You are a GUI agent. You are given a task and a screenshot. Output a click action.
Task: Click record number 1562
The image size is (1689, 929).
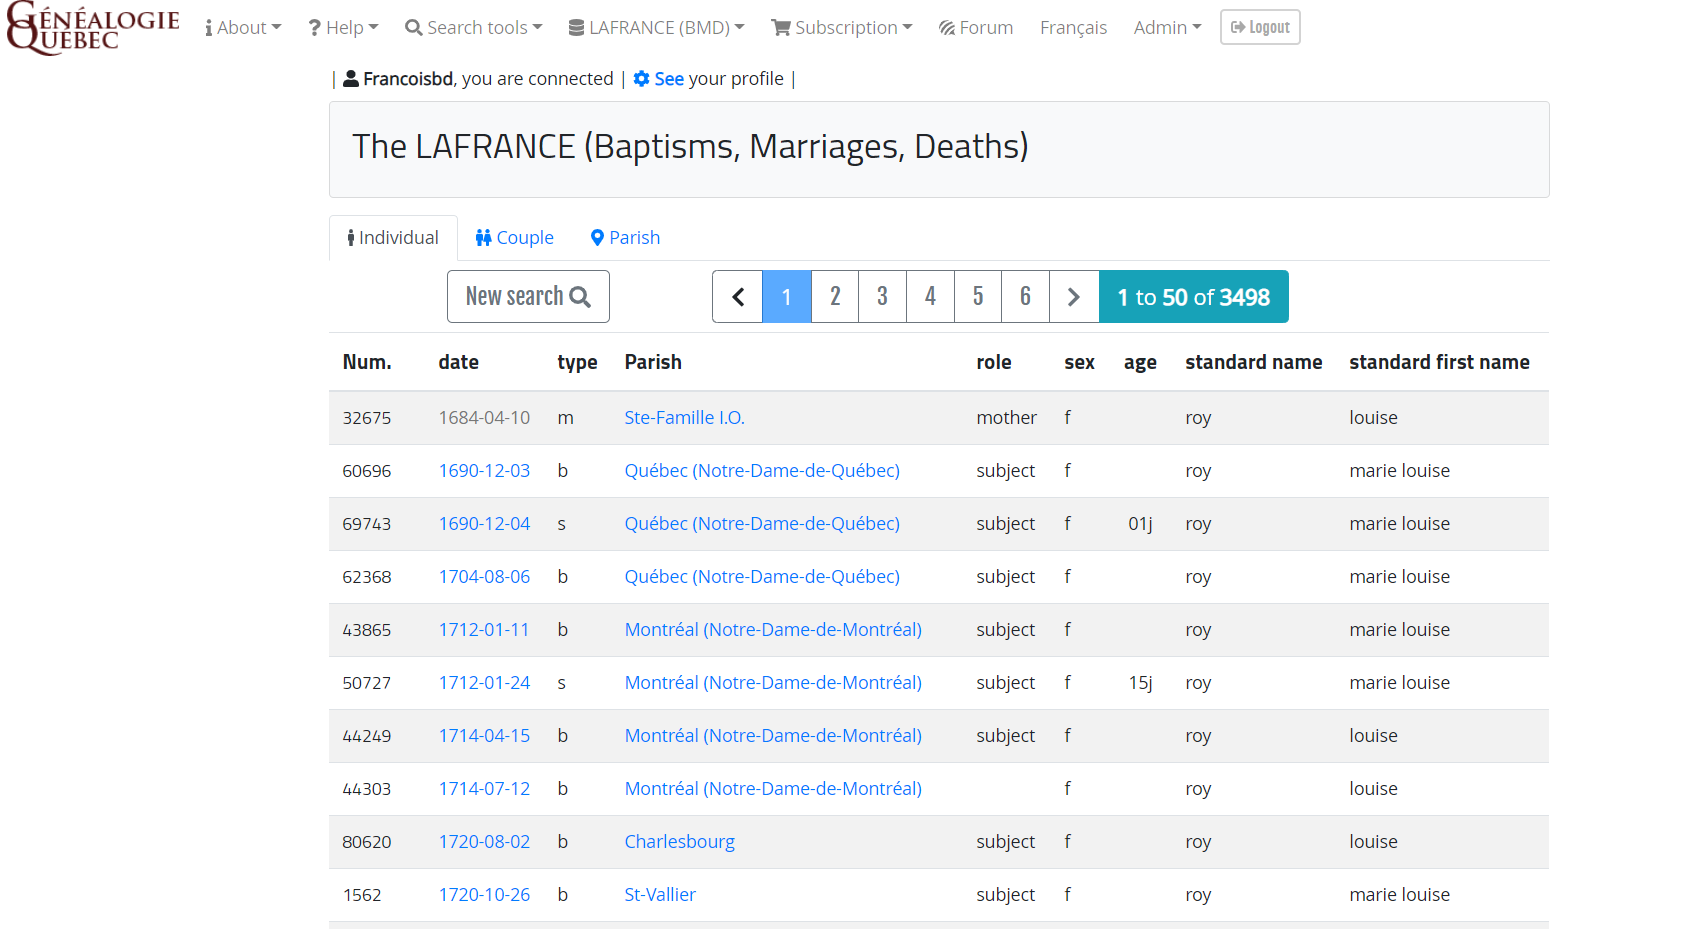(x=362, y=895)
